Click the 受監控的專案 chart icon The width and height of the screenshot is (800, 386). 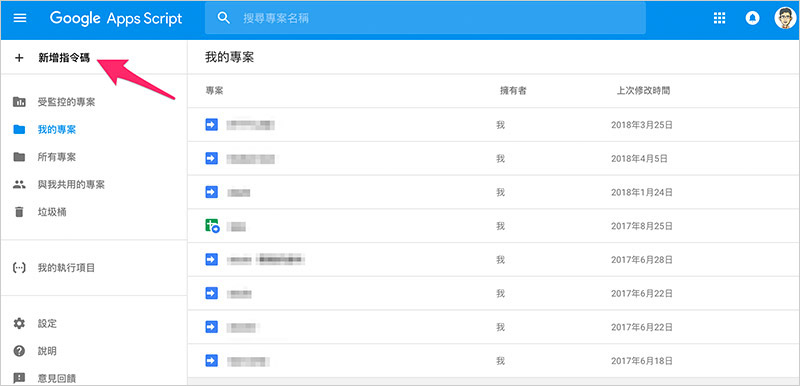pos(19,102)
